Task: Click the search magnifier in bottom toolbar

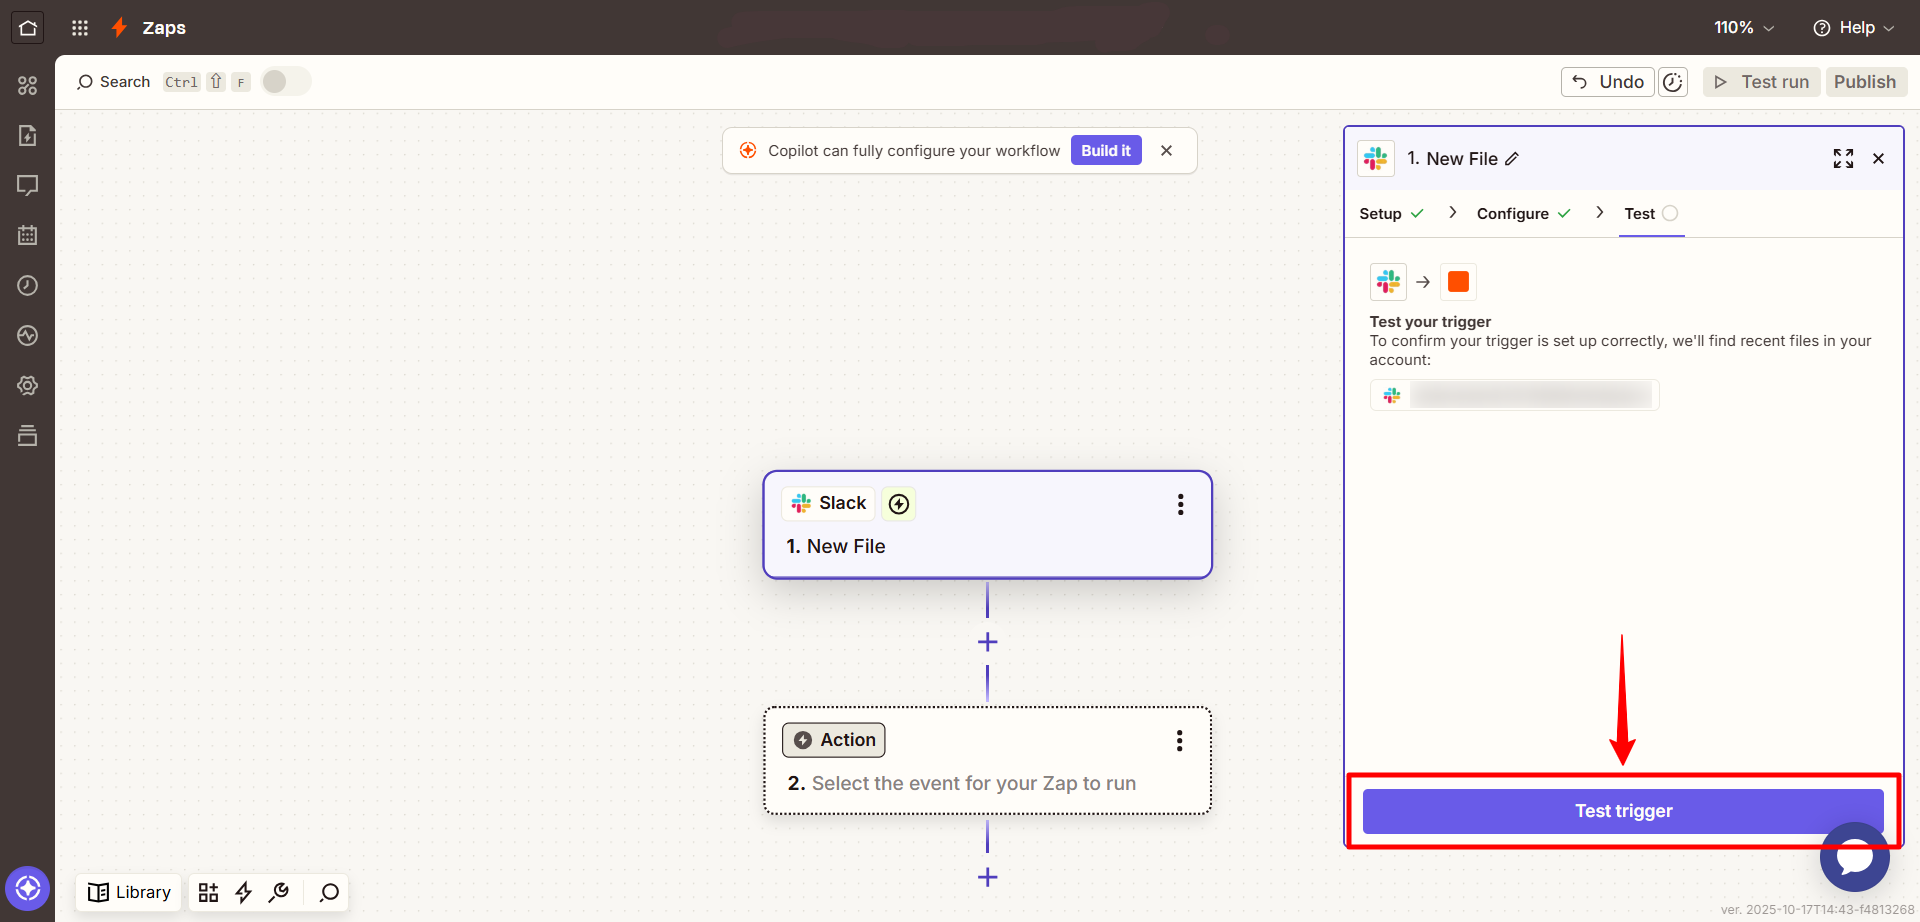Action: point(329,892)
